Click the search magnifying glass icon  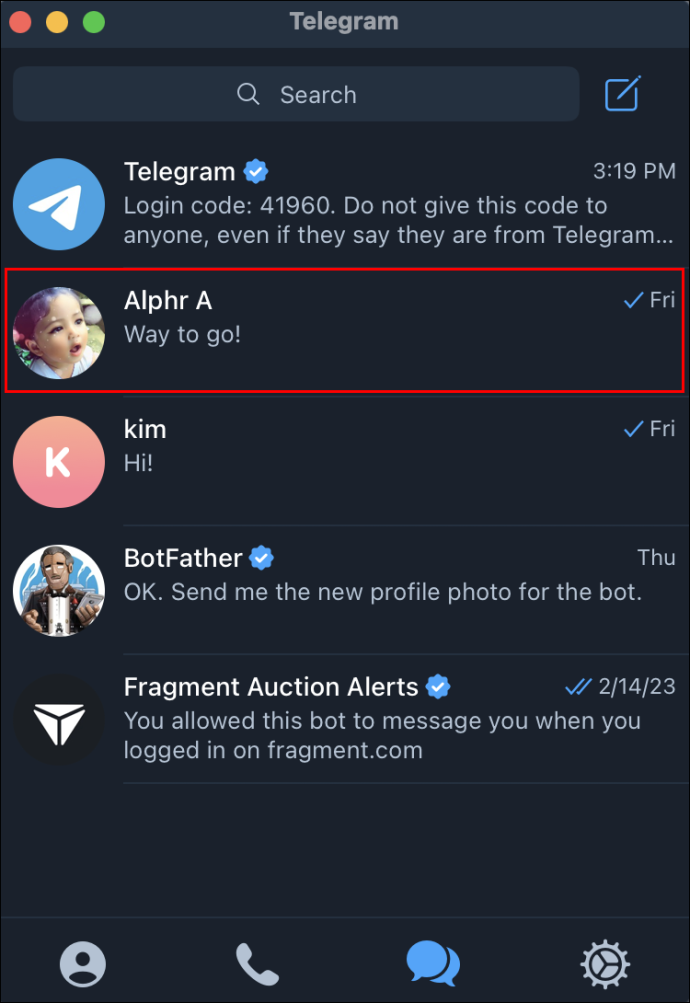tap(248, 94)
